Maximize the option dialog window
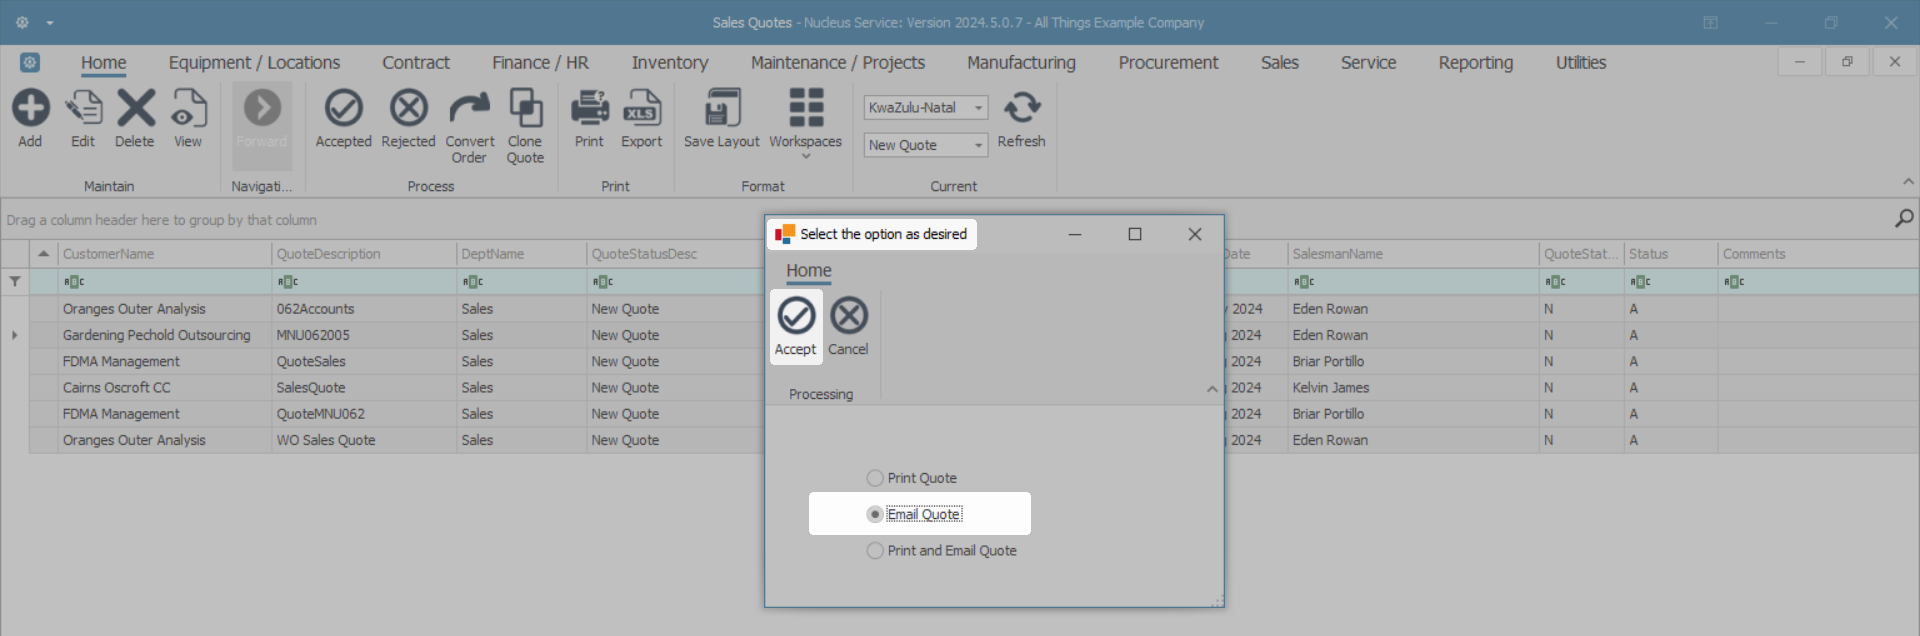 1134,234
